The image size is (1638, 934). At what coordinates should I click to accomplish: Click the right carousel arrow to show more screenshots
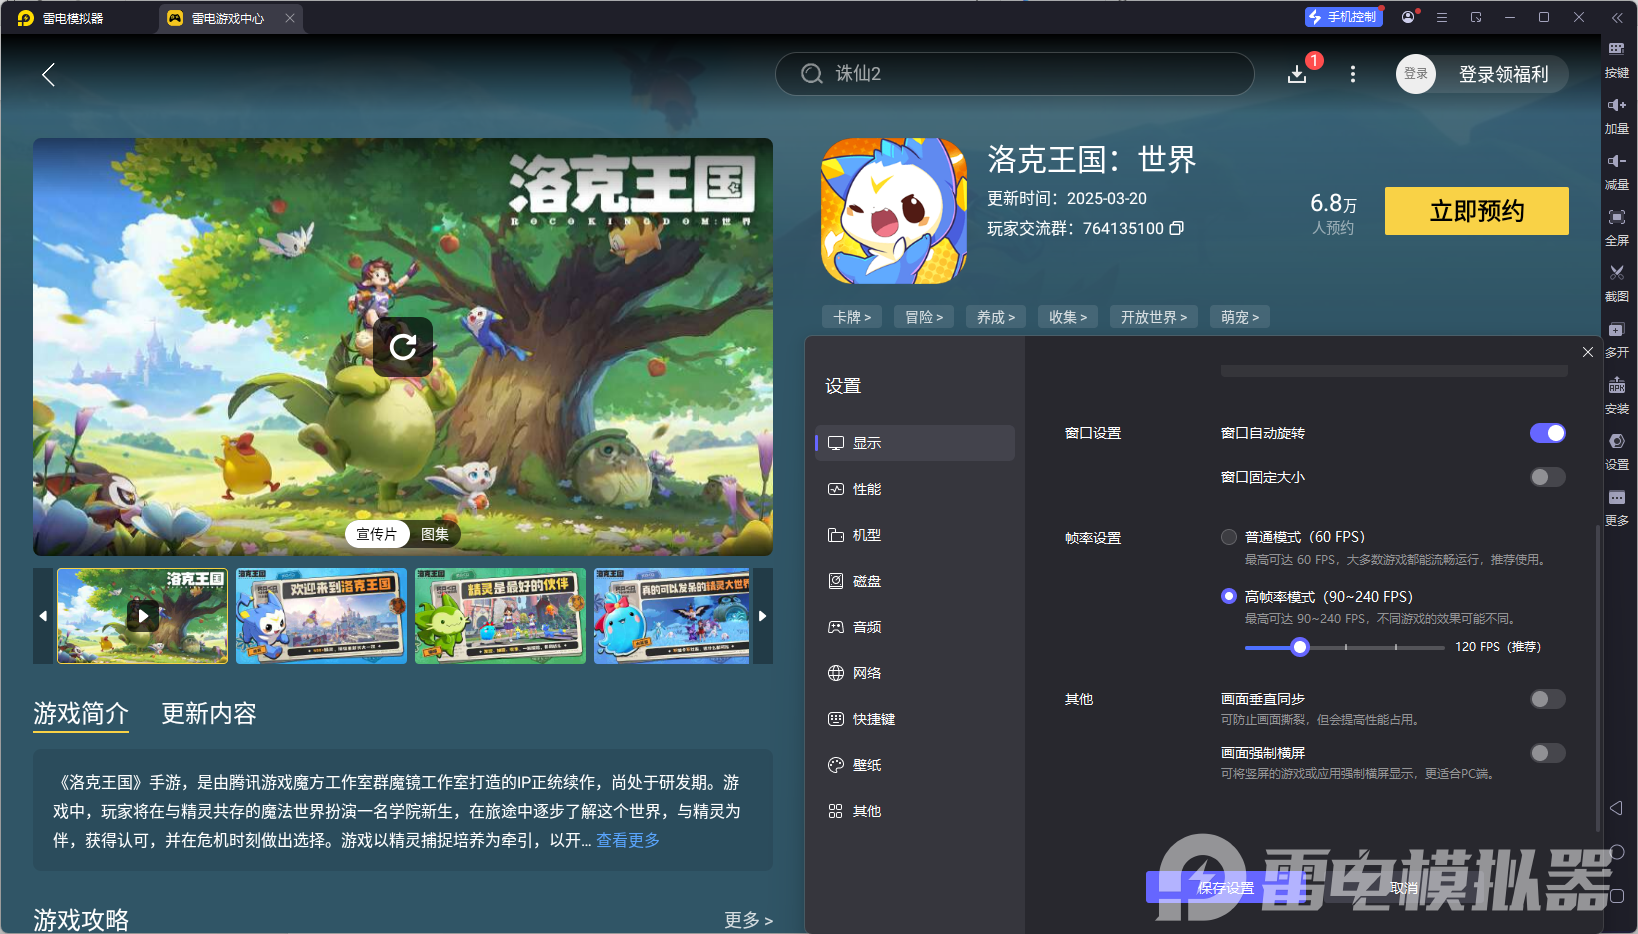pyautogui.click(x=762, y=616)
